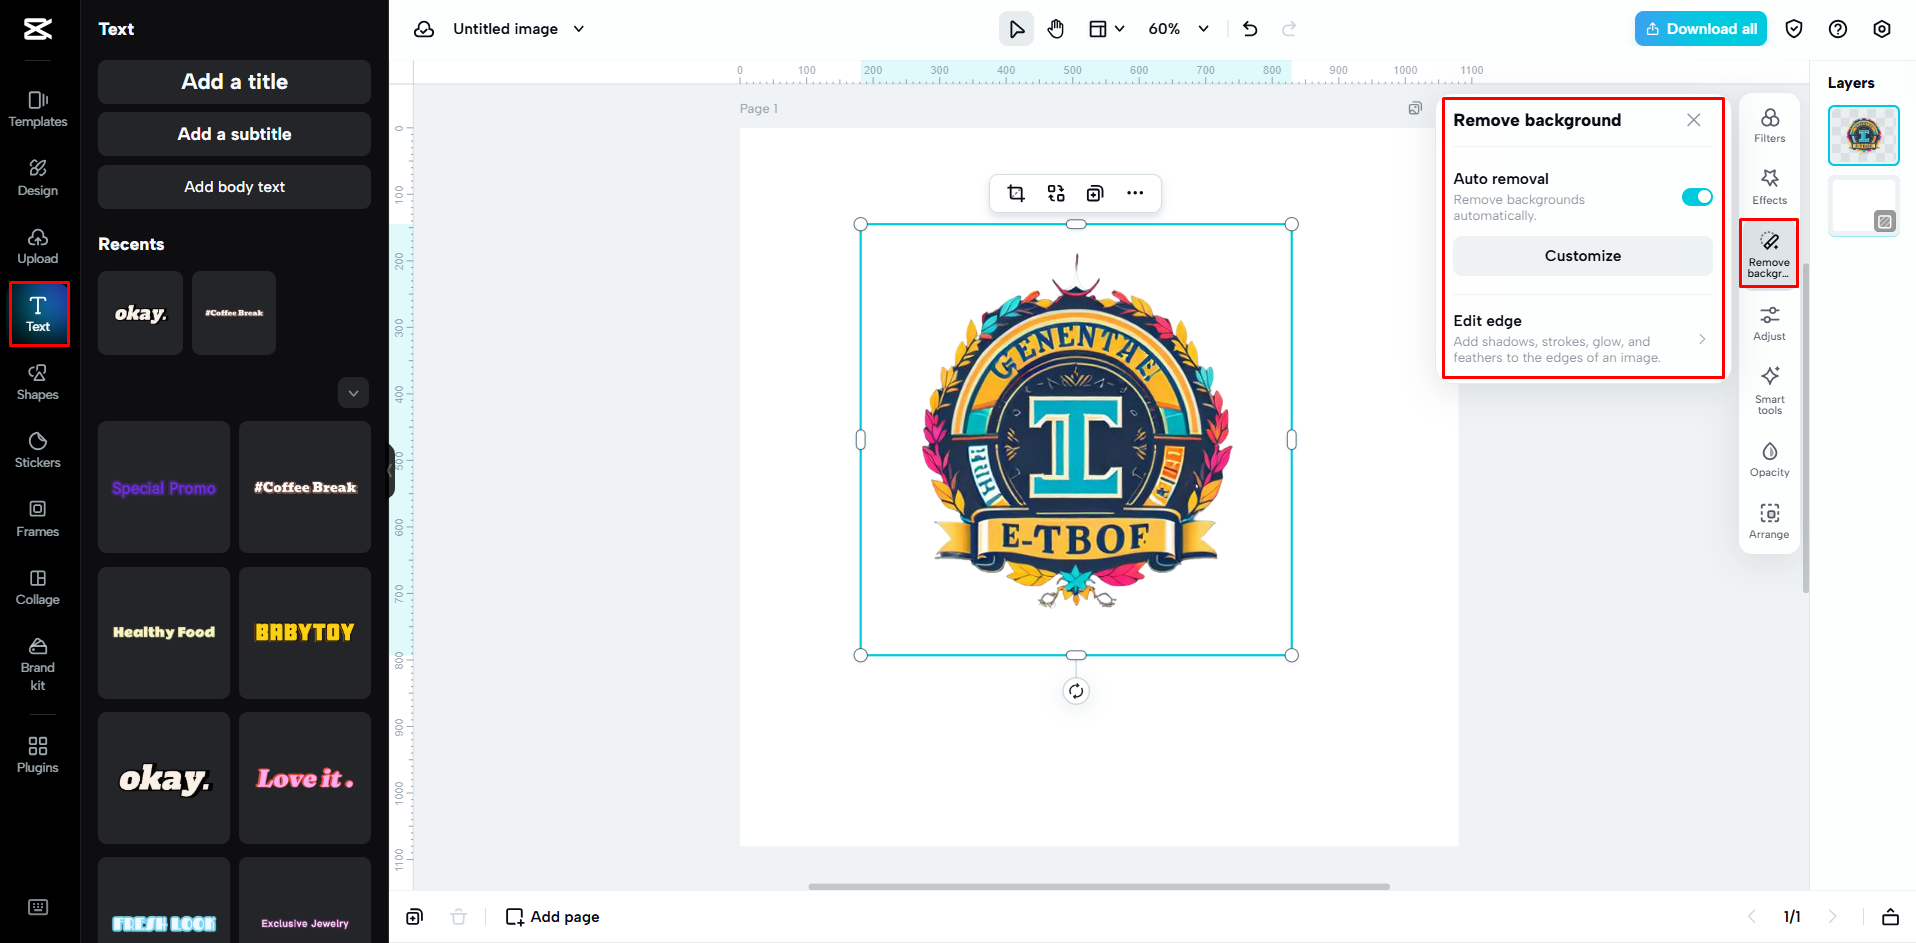Image resolution: width=1916 pixels, height=943 pixels.
Task: Click Add page at the bottom
Action: (551, 916)
